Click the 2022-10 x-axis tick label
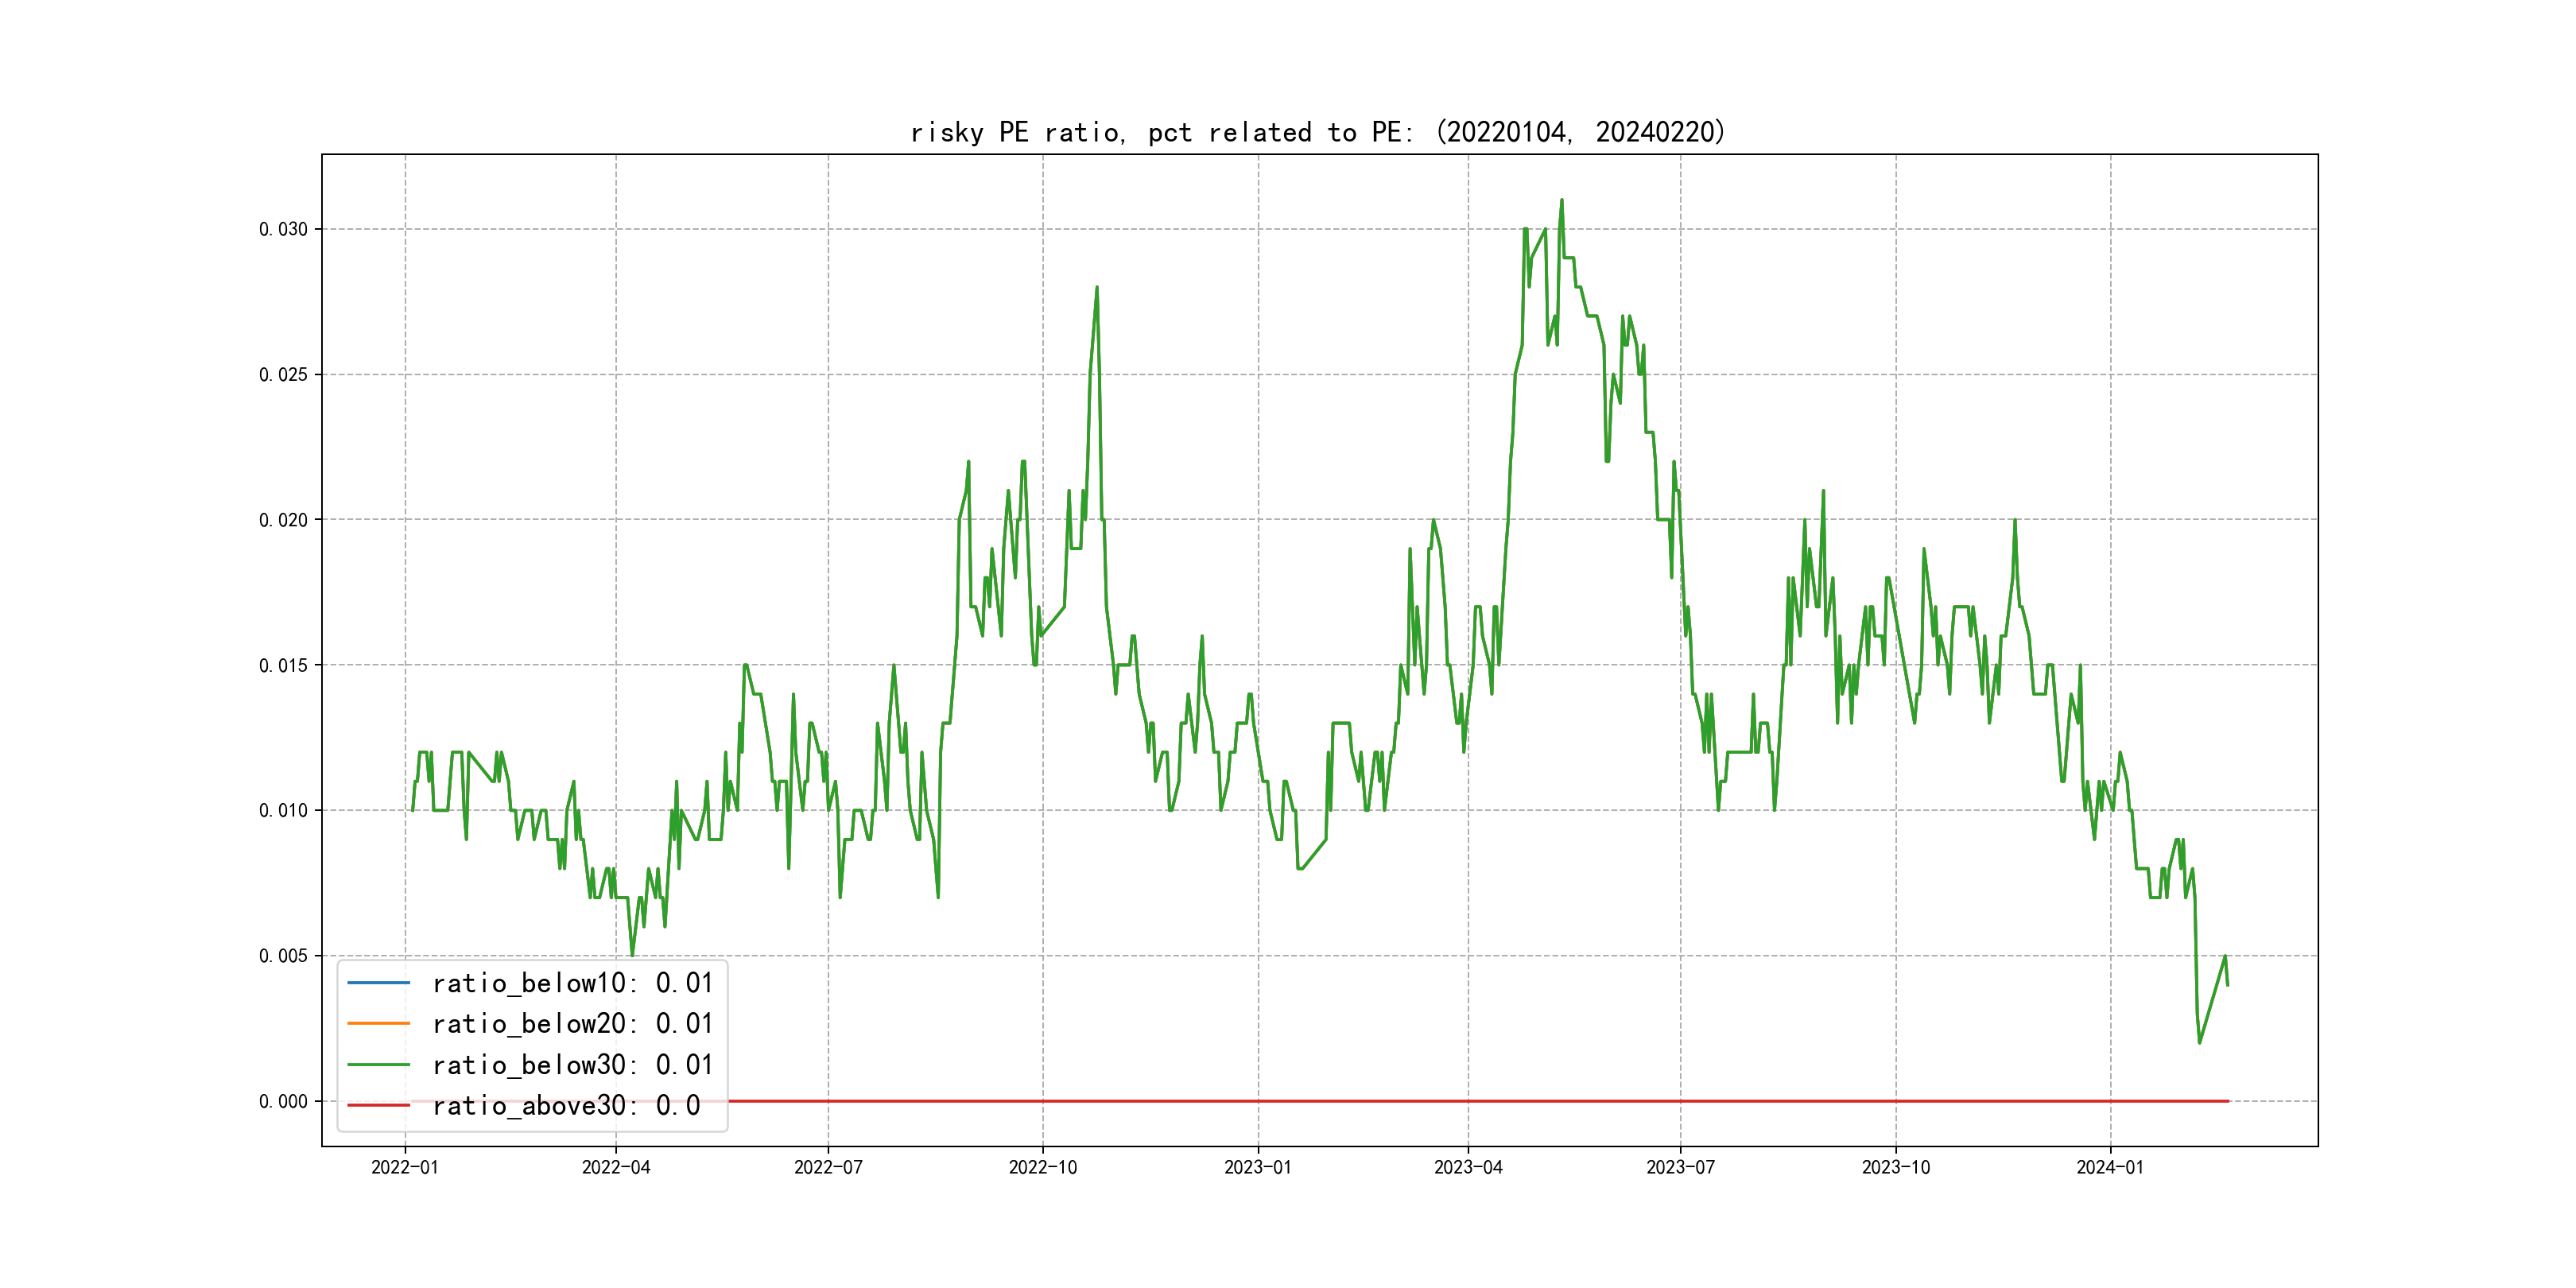The height and width of the screenshot is (1288, 2576). (x=1042, y=1167)
